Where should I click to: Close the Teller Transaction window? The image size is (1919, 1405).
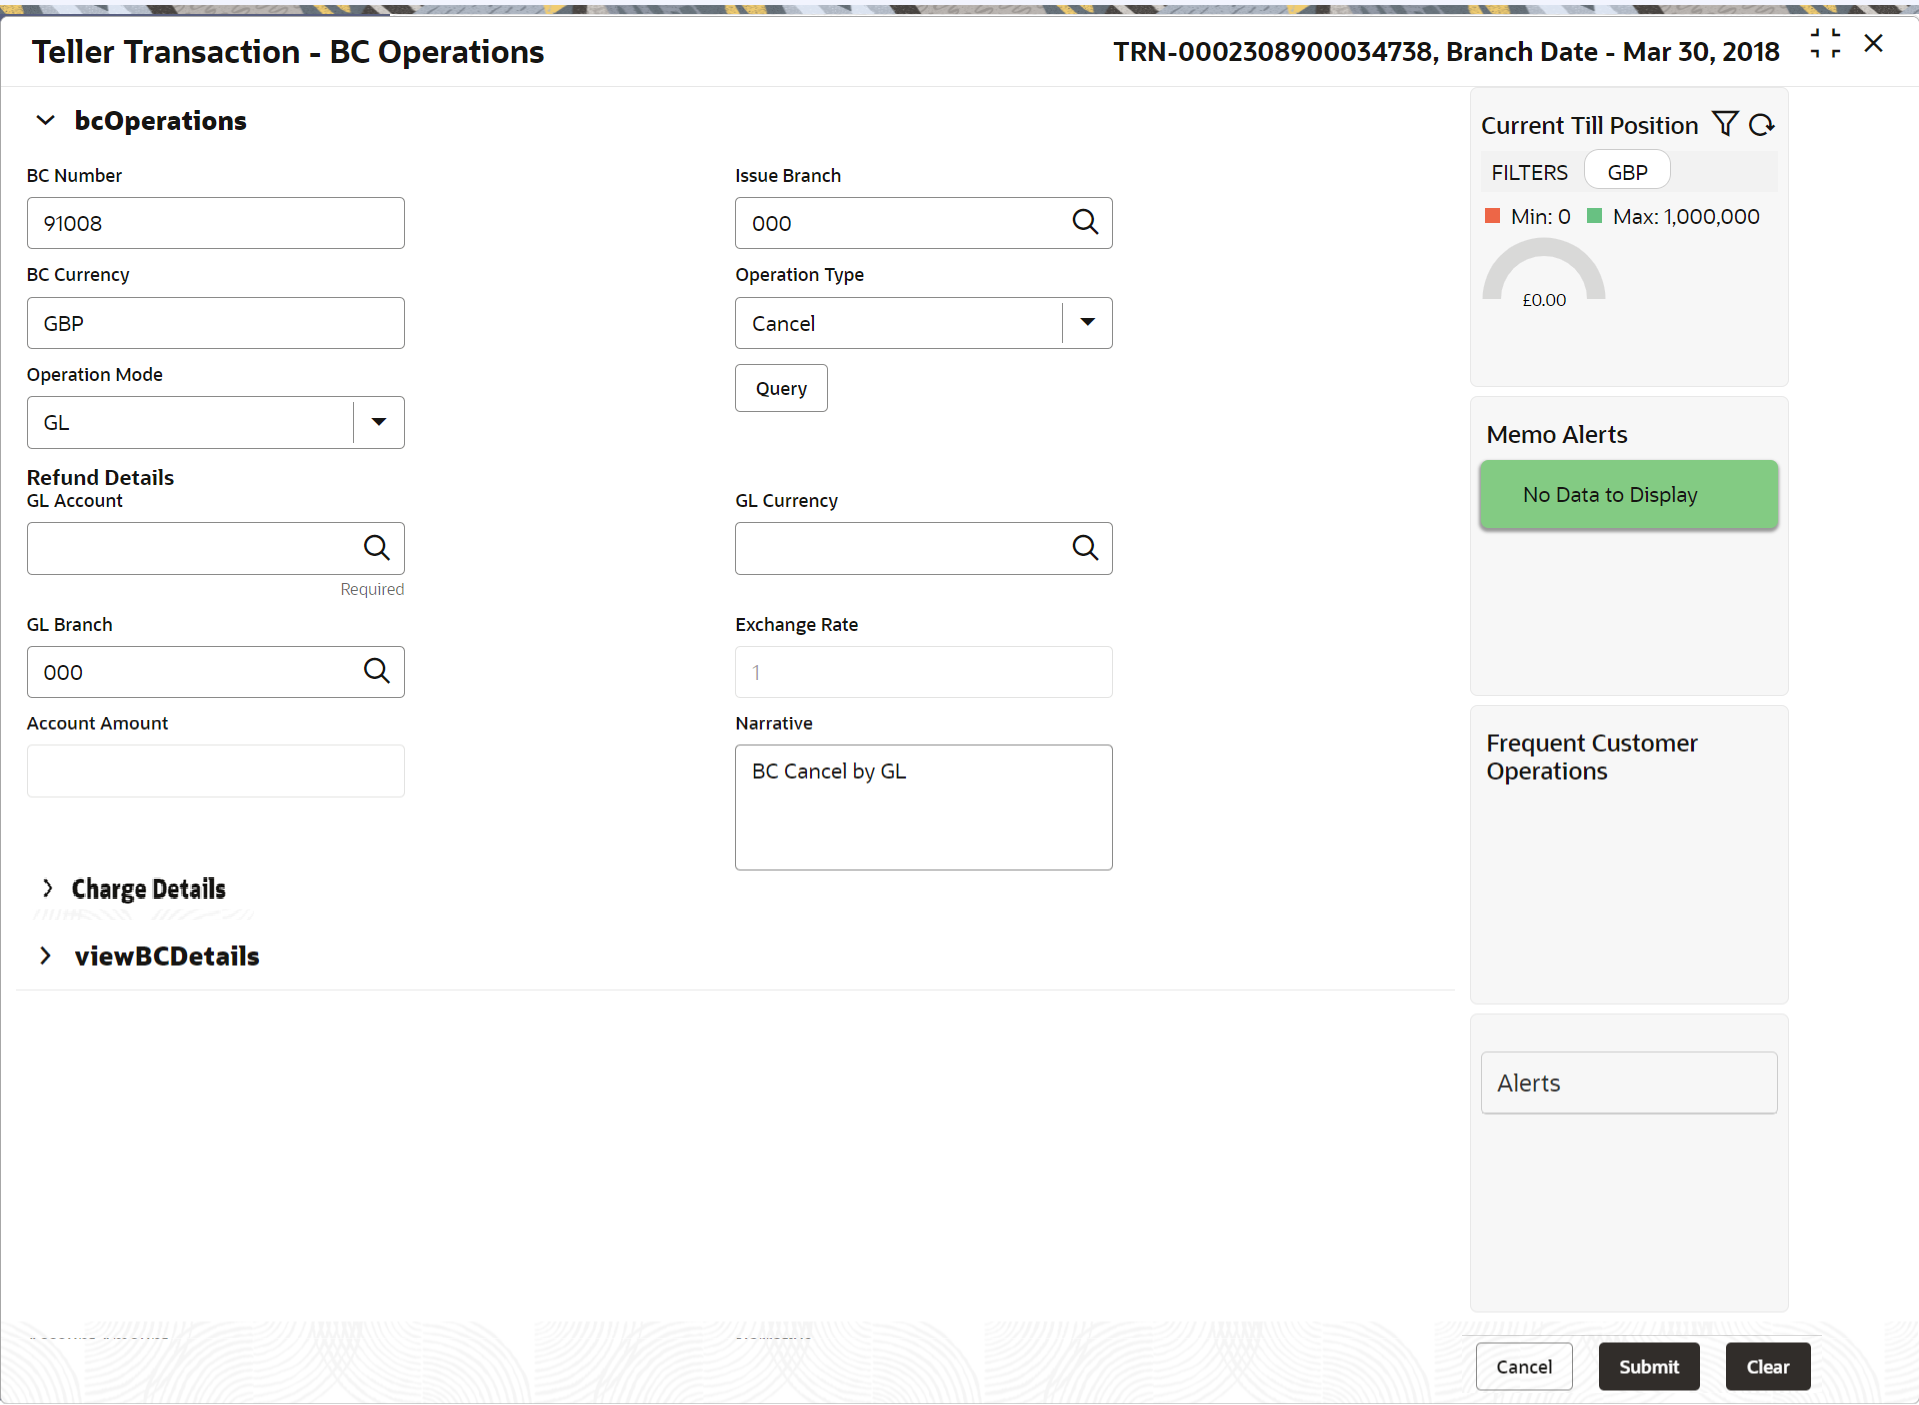point(1874,44)
